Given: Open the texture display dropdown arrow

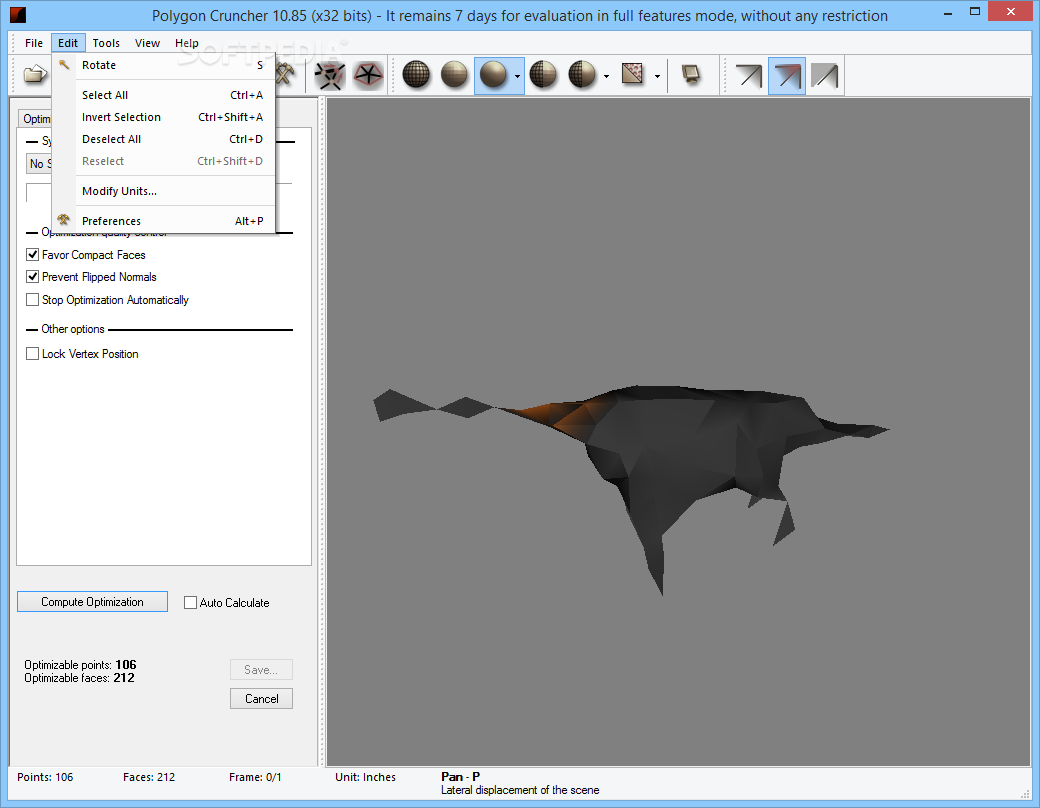Looking at the screenshot, I should 657,76.
